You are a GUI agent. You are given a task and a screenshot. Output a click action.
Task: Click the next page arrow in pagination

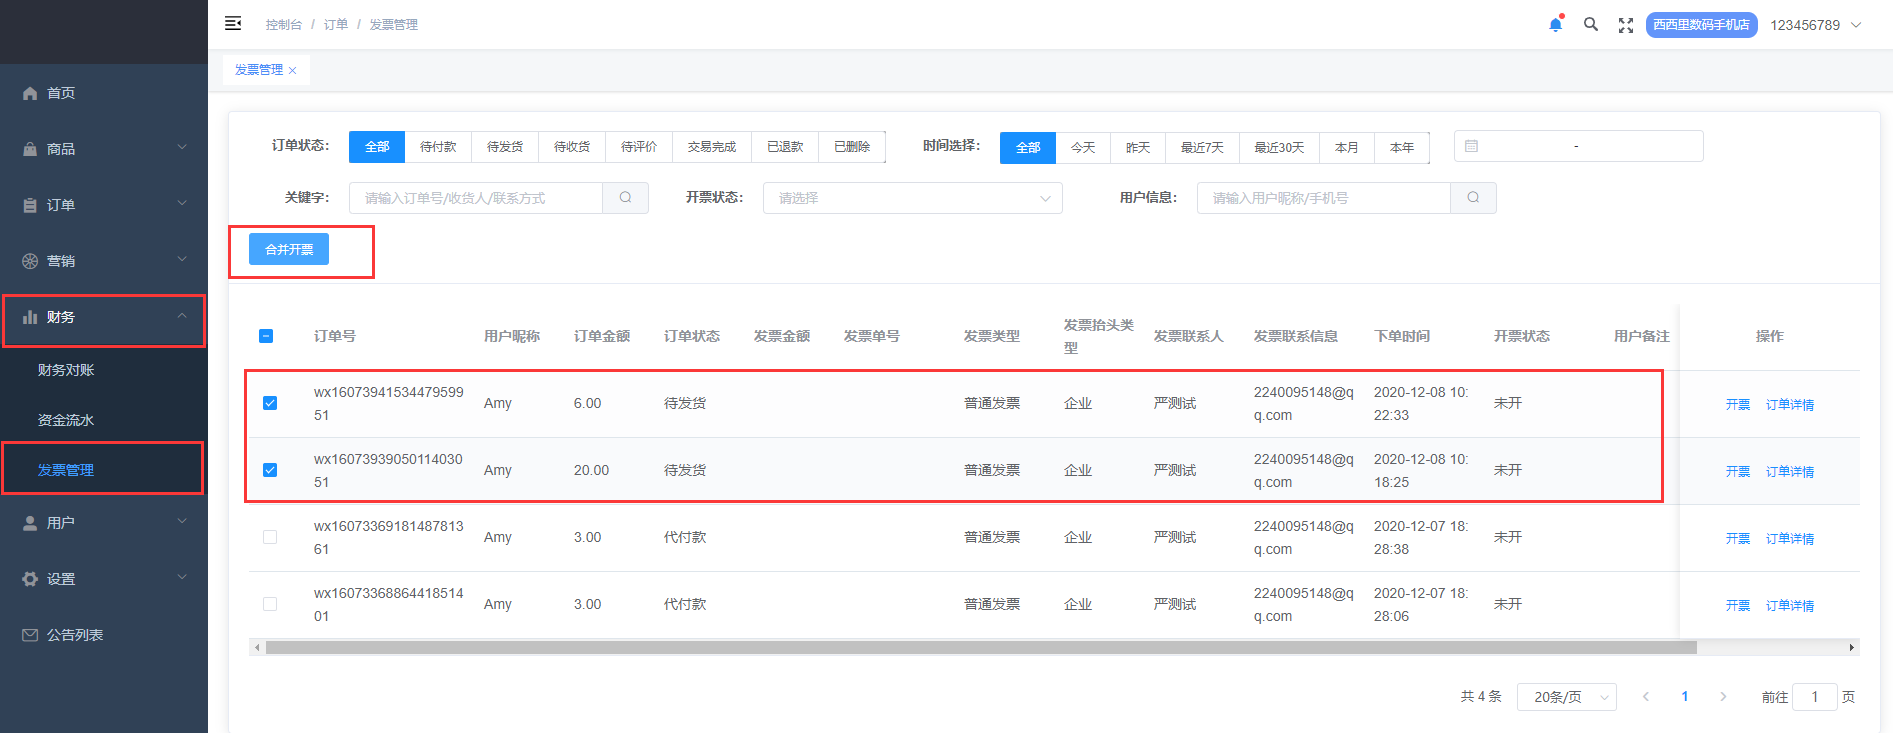(x=1723, y=697)
